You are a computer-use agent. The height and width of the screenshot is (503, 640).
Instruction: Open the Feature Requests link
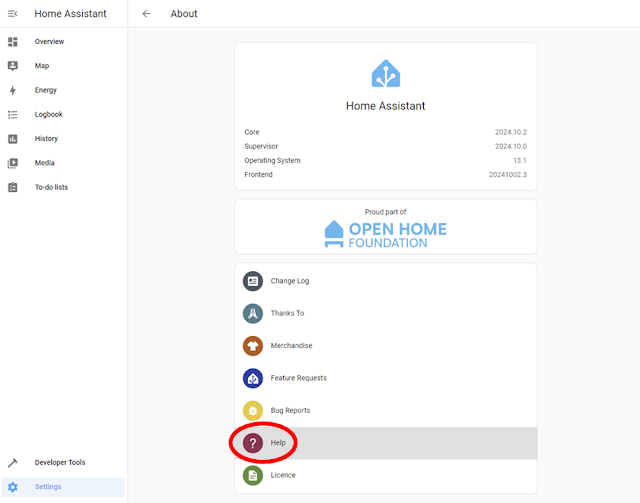pos(299,378)
